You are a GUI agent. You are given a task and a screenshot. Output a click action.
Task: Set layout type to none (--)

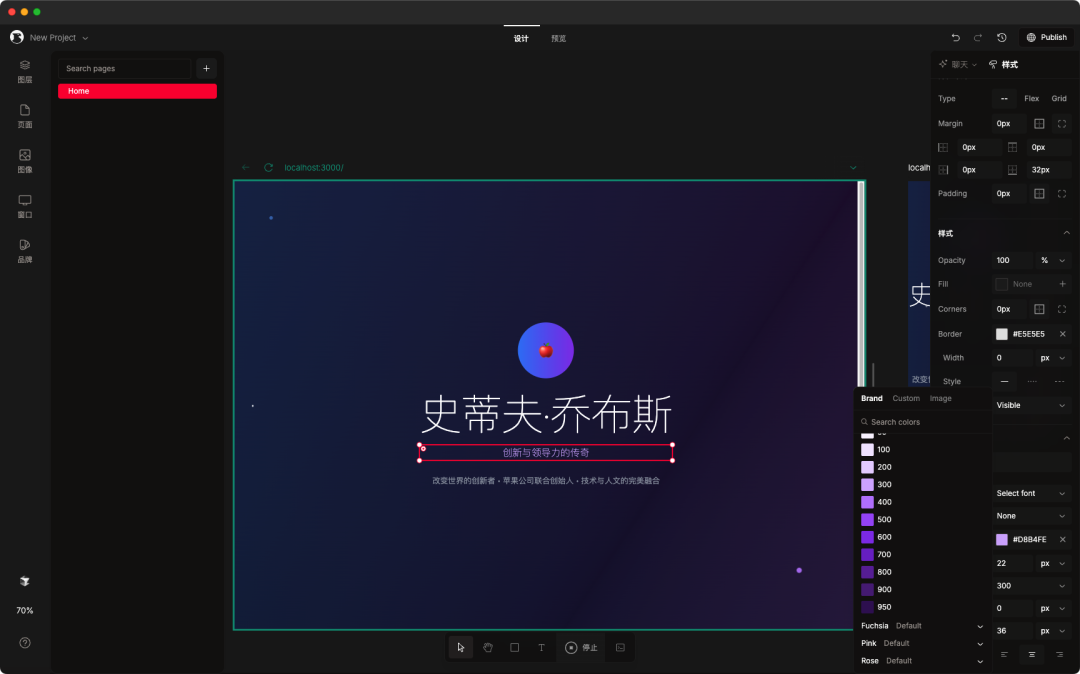[x=1004, y=98]
